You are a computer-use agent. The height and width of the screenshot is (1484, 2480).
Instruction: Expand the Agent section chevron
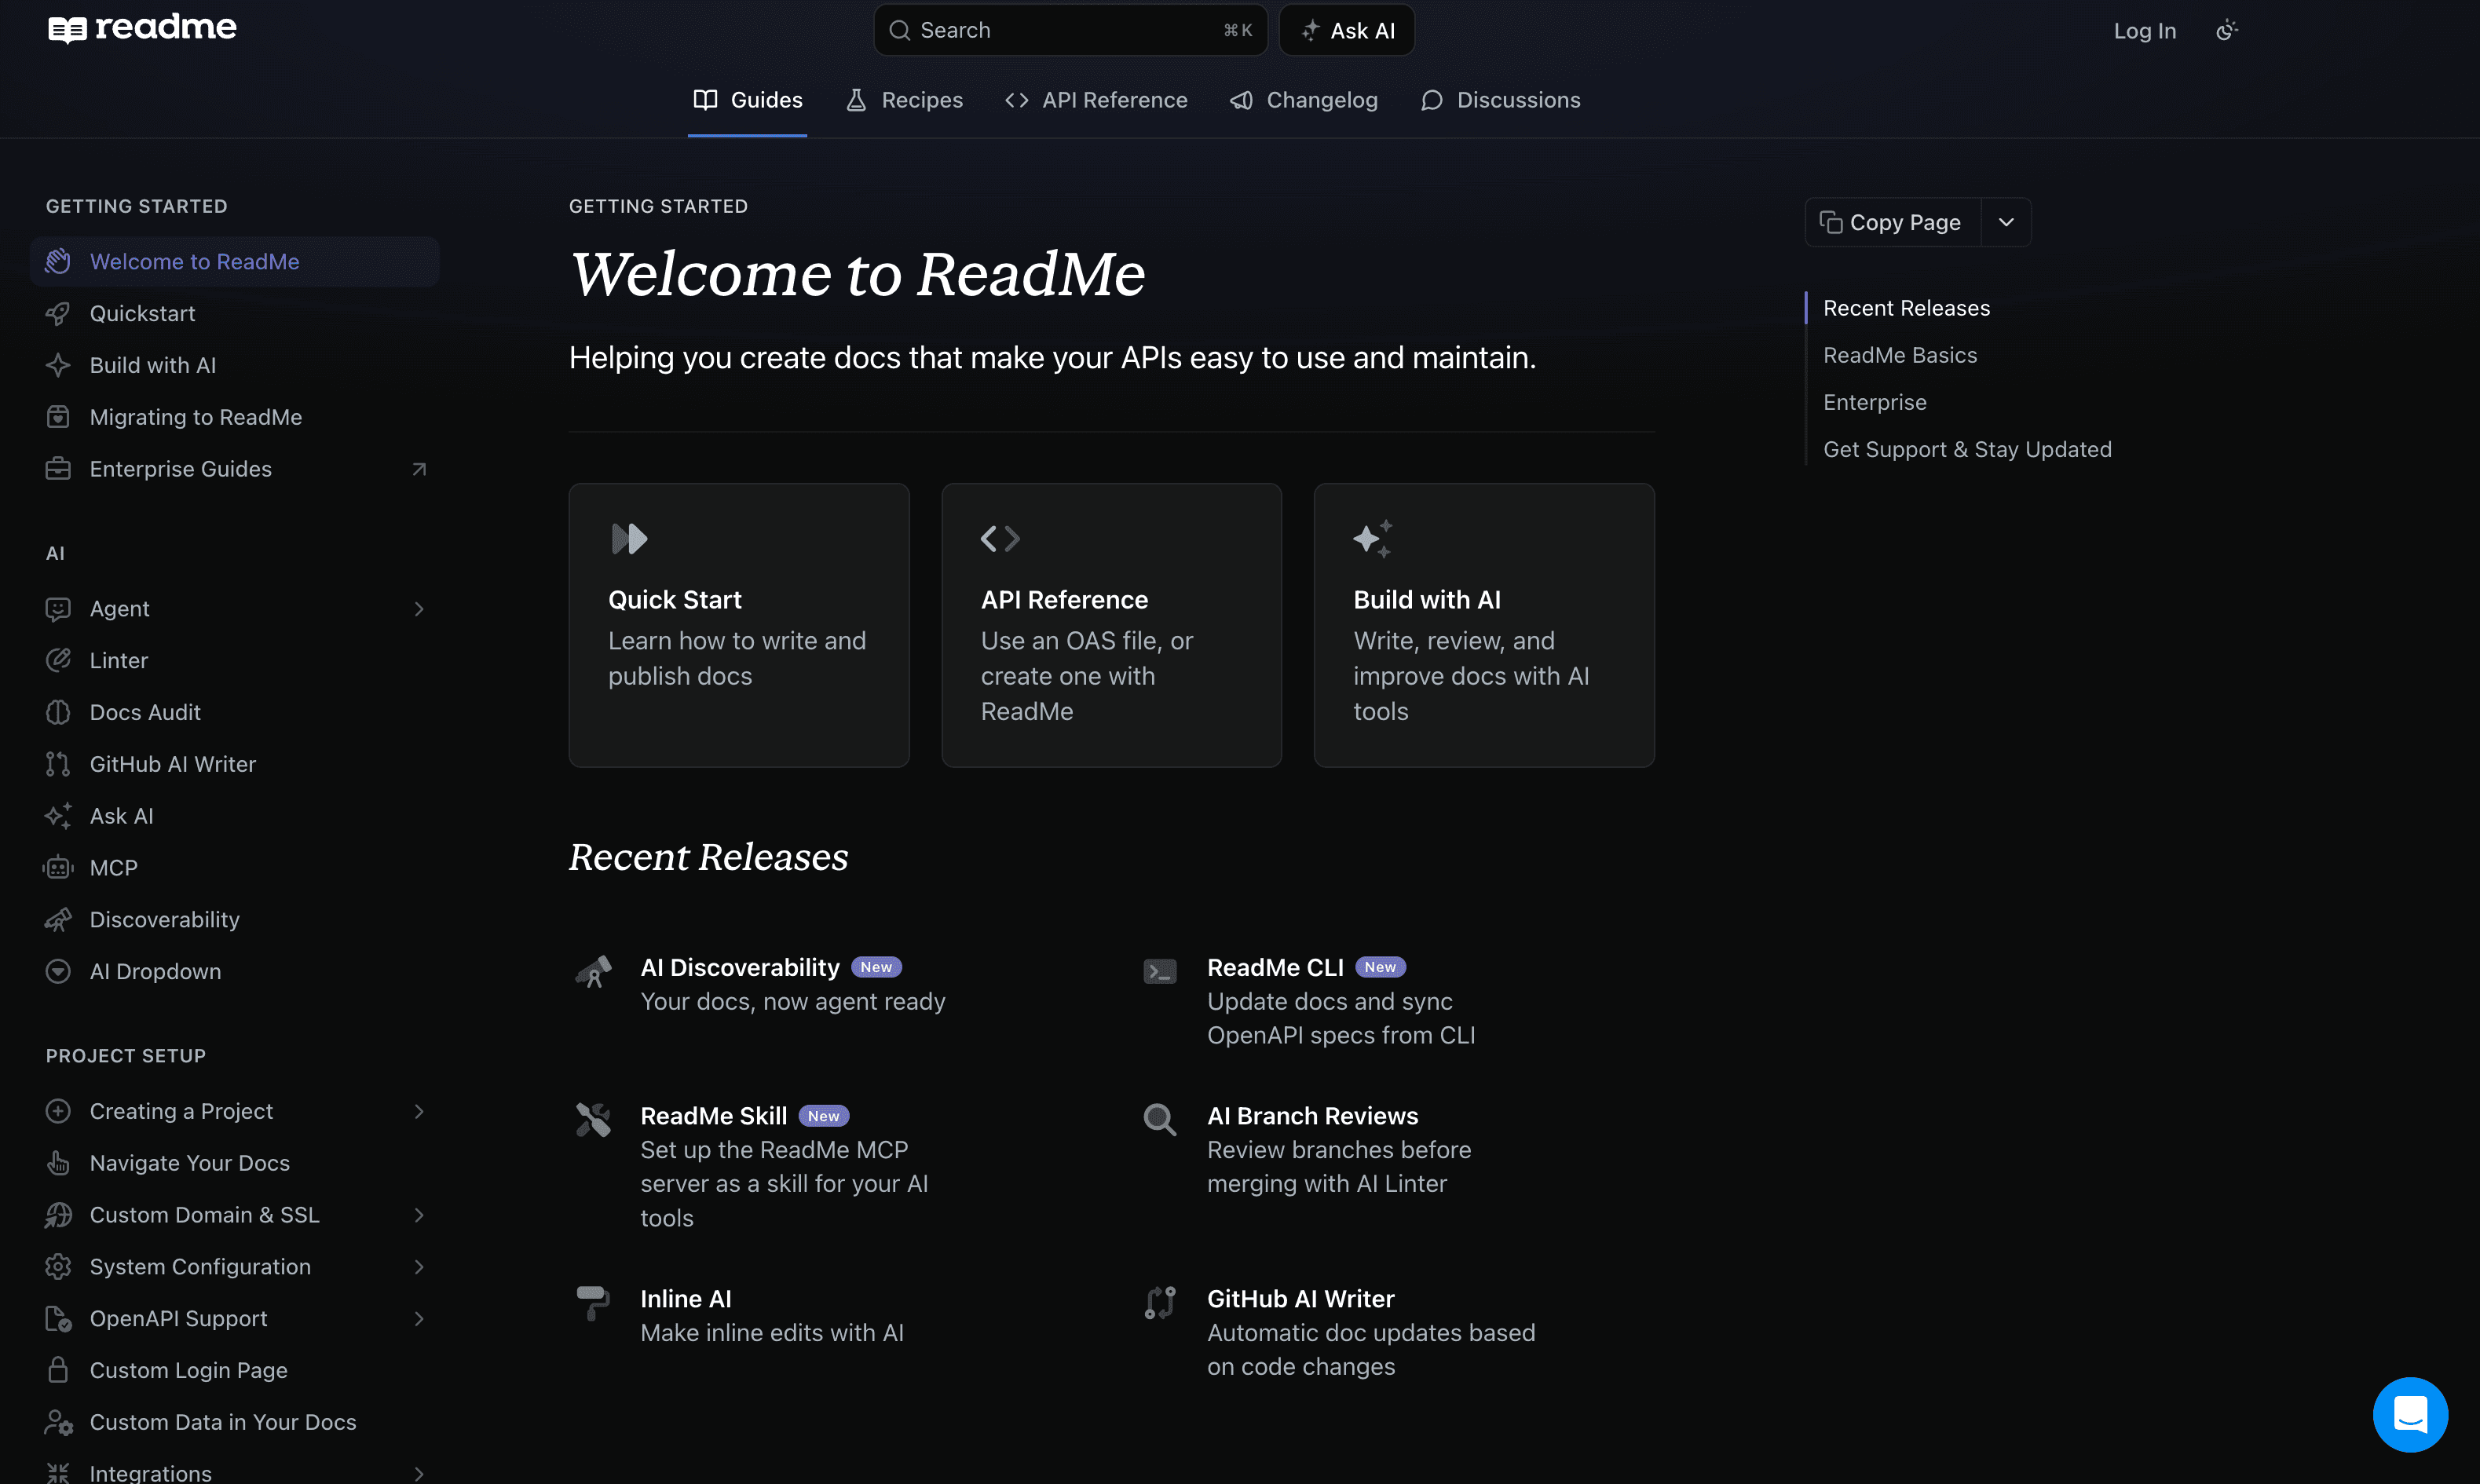pos(419,609)
